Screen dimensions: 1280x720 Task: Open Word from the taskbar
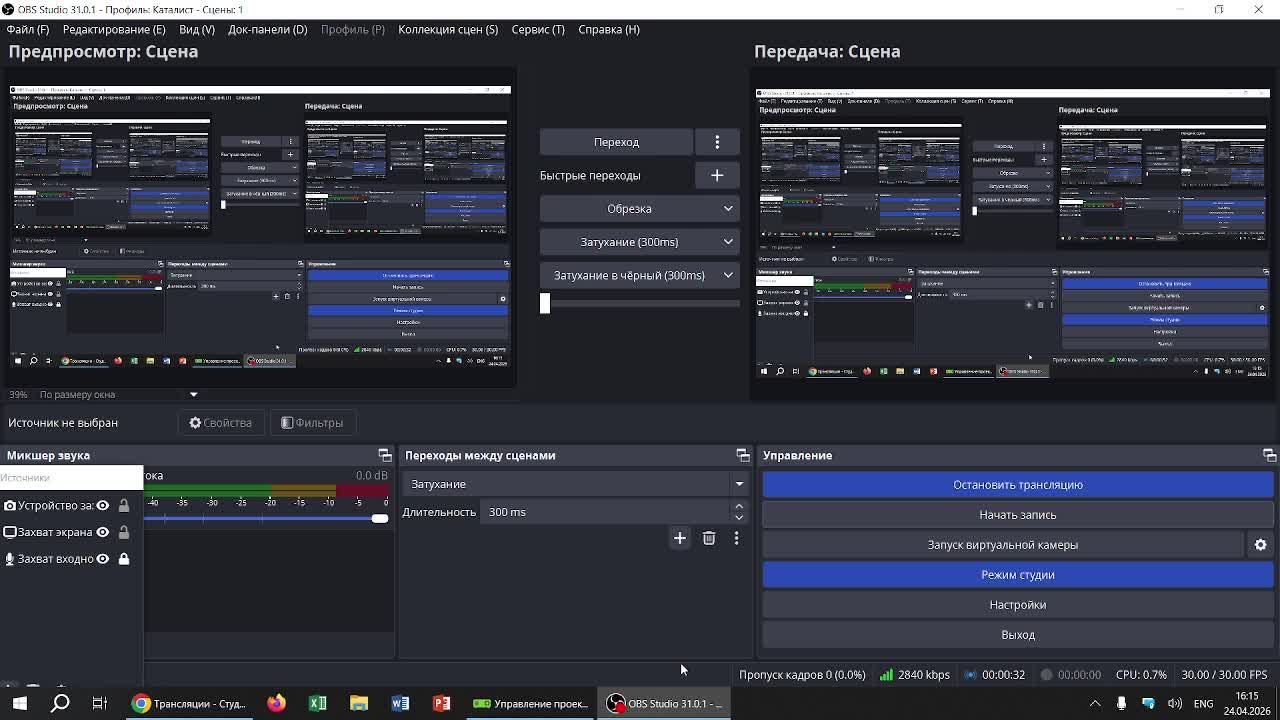click(x=400, y=704)
